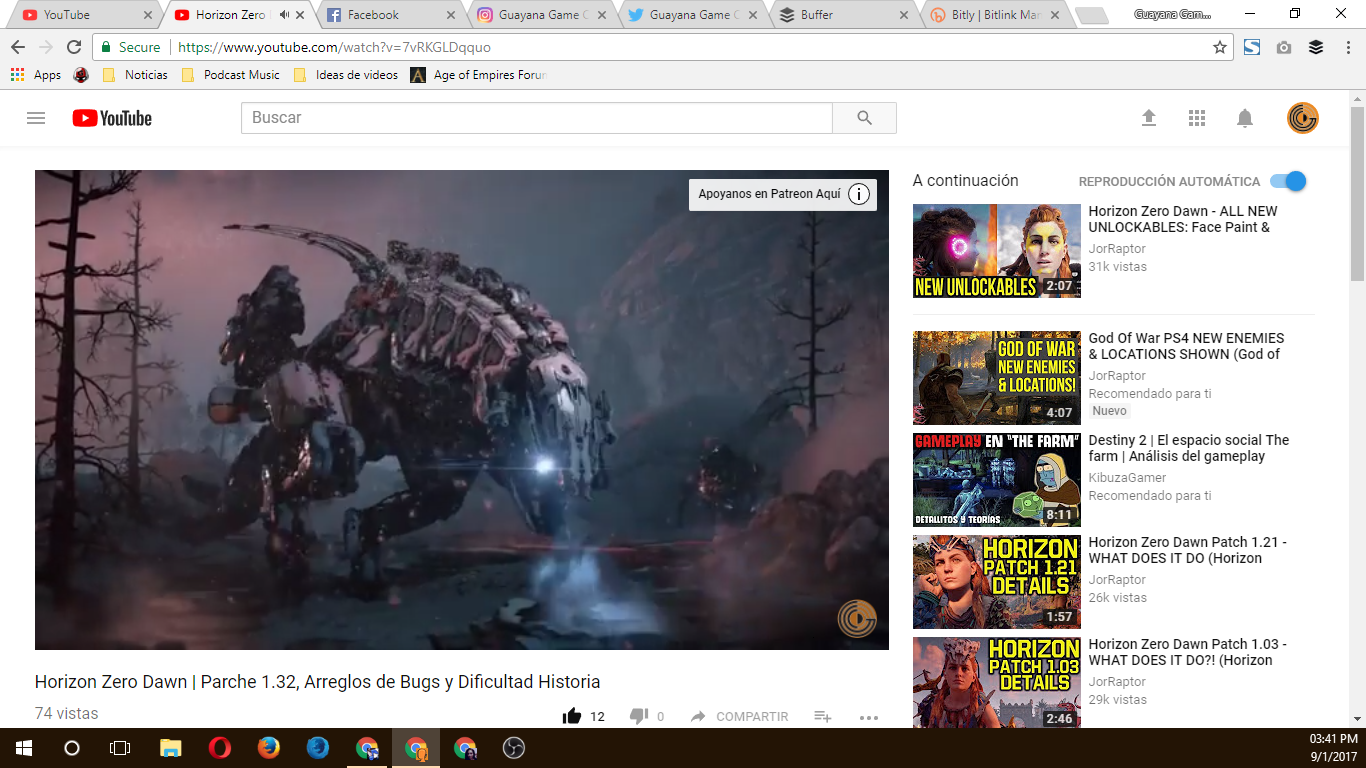Dislike the video with thumbs down
The image size is (1366, 768).
point(639,716)
